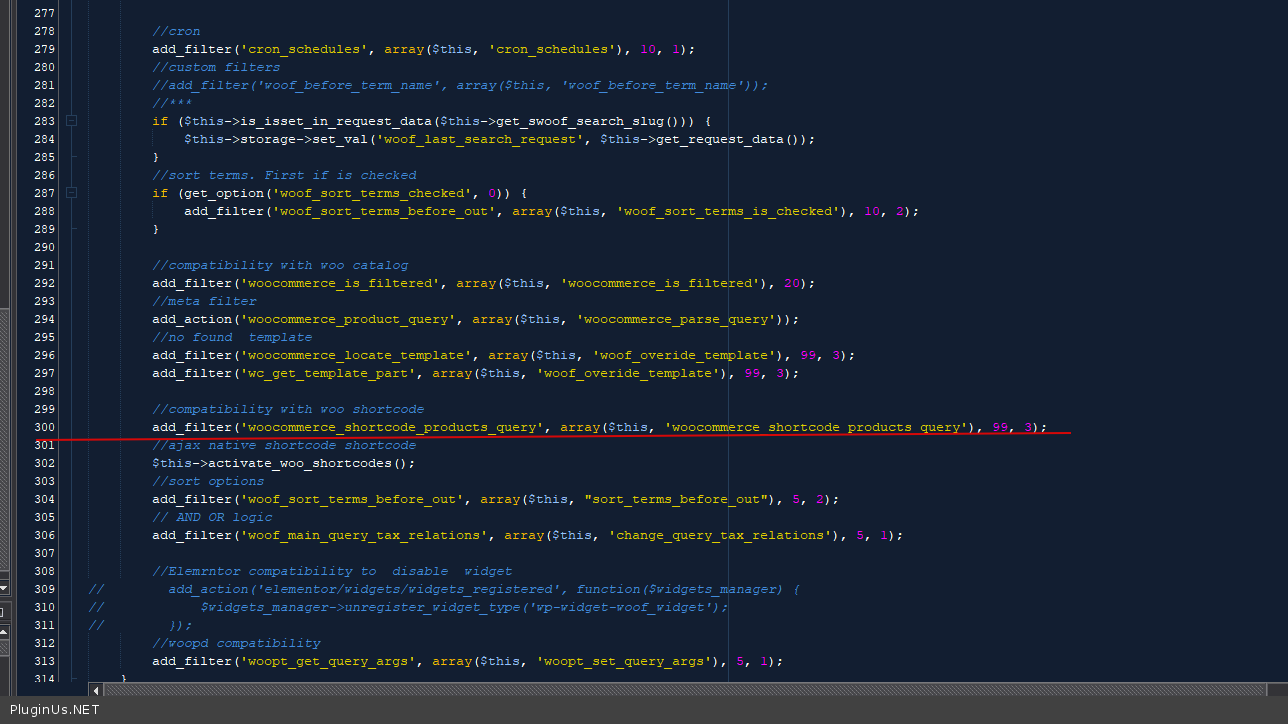Click line number 313 in the gutter
Screen dimensions: 1288x724
pyautogui.click(x=43, y=661)
